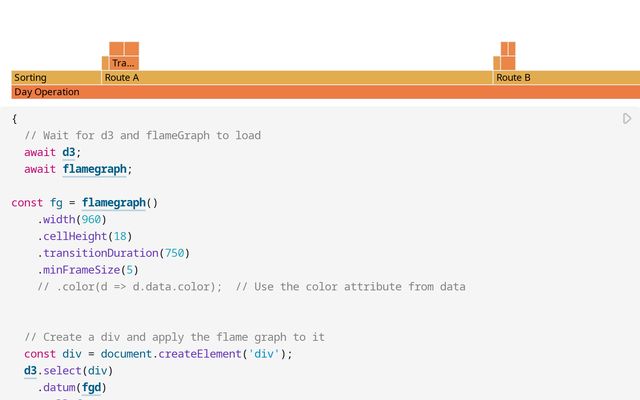
Task: Click the run cell play icon
Action: (x=627, y=119)
